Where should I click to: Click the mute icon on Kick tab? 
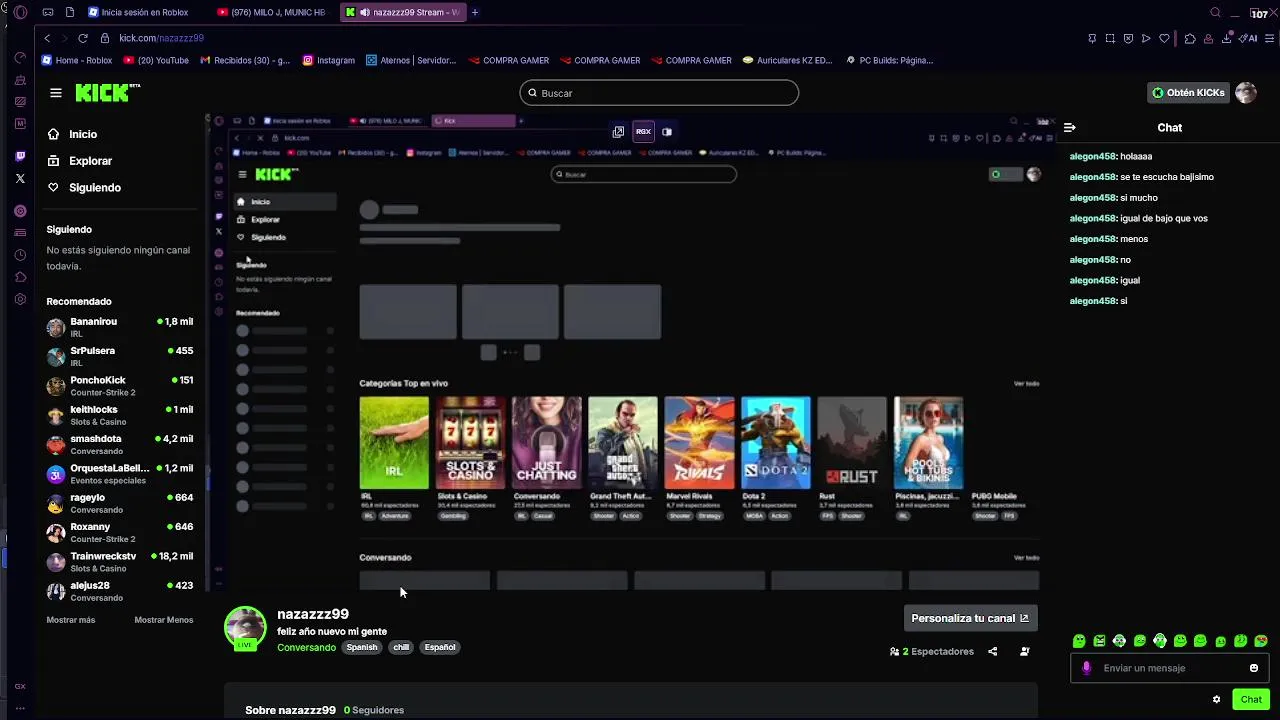(x=364, y=12)
